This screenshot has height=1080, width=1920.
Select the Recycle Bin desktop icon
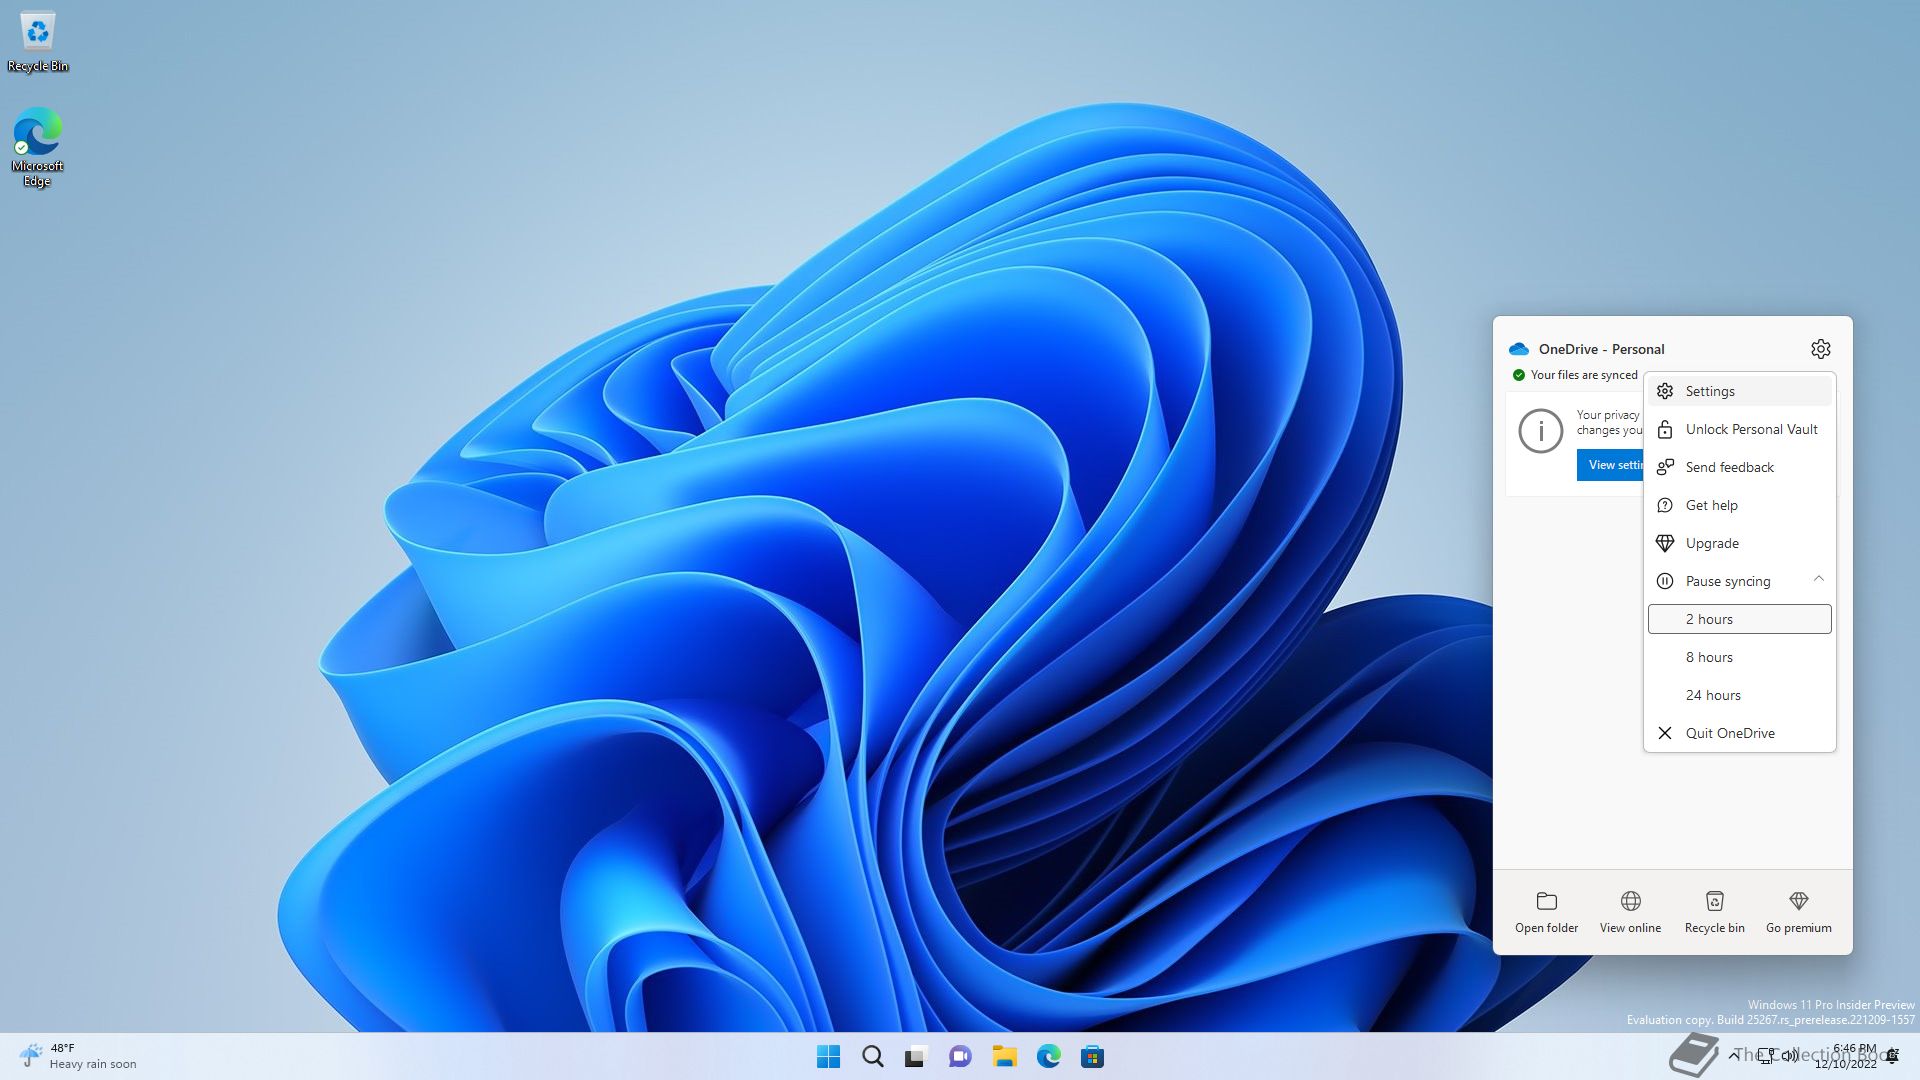38,42
